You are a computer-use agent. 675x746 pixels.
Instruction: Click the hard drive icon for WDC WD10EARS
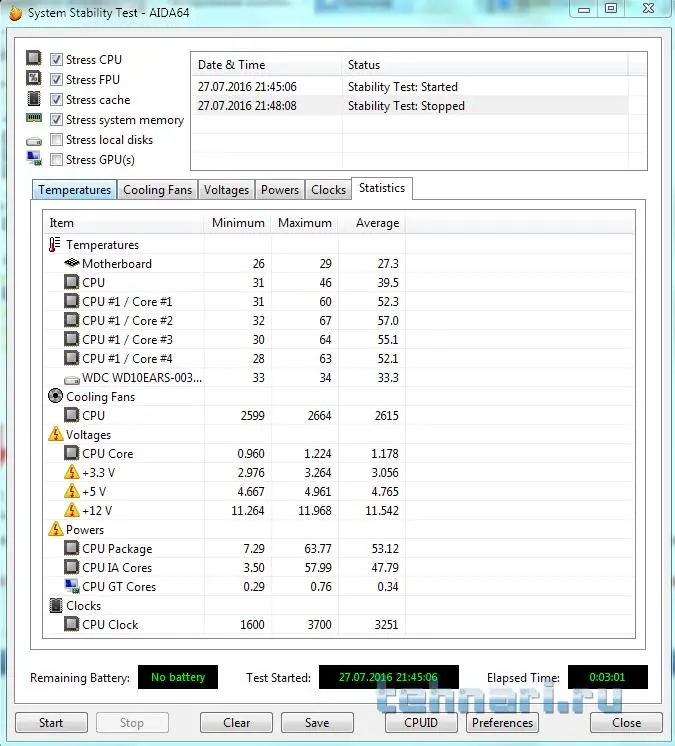pyautogui.click(x=72, y=380)
